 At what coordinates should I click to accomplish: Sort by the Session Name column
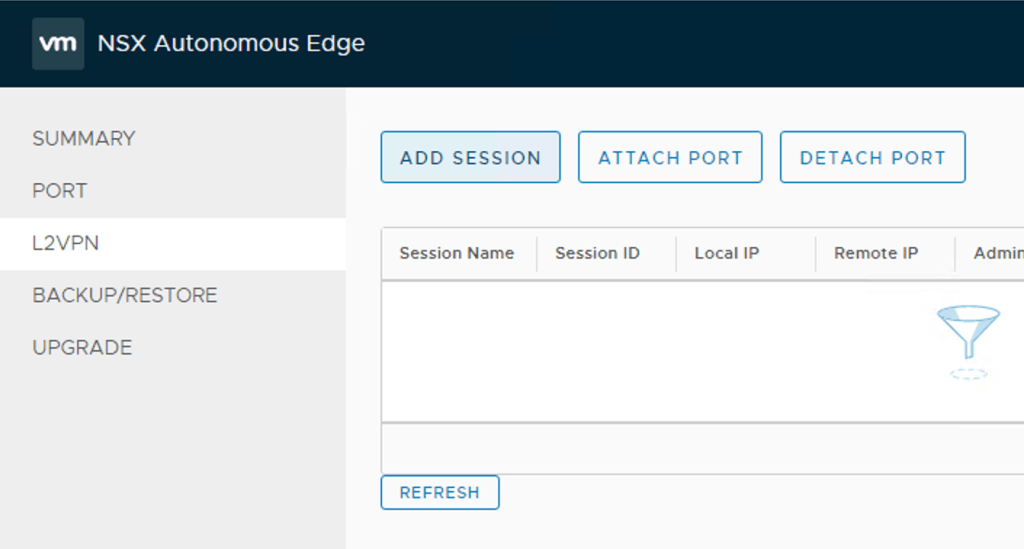pyautogui.click(x=456, y=254)
